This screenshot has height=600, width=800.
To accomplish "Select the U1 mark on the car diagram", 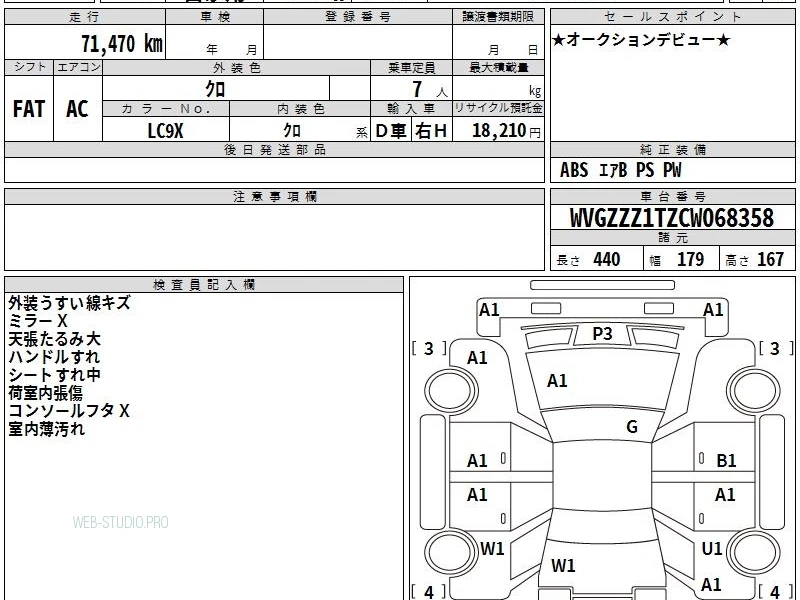I will pyautogui.click(x=712, y=548).
